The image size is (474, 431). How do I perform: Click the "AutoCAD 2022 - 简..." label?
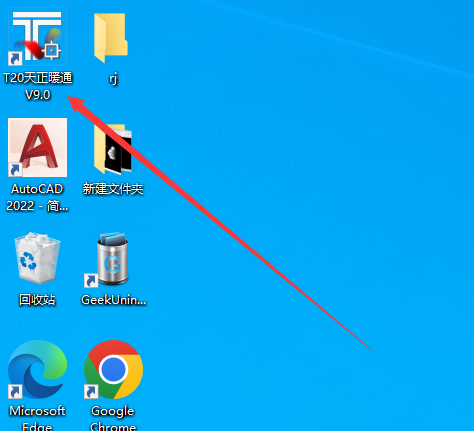(x=37, y=197)
